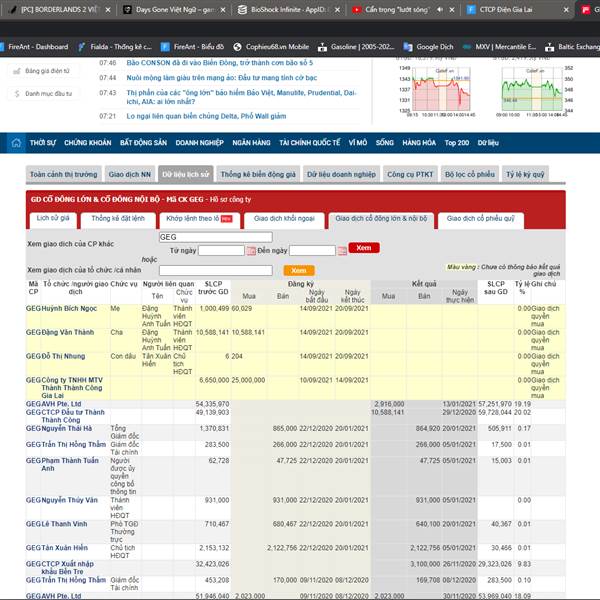
Task: Open the 'Đến ngày' calendar picker icon
Action: pos(342,251)
